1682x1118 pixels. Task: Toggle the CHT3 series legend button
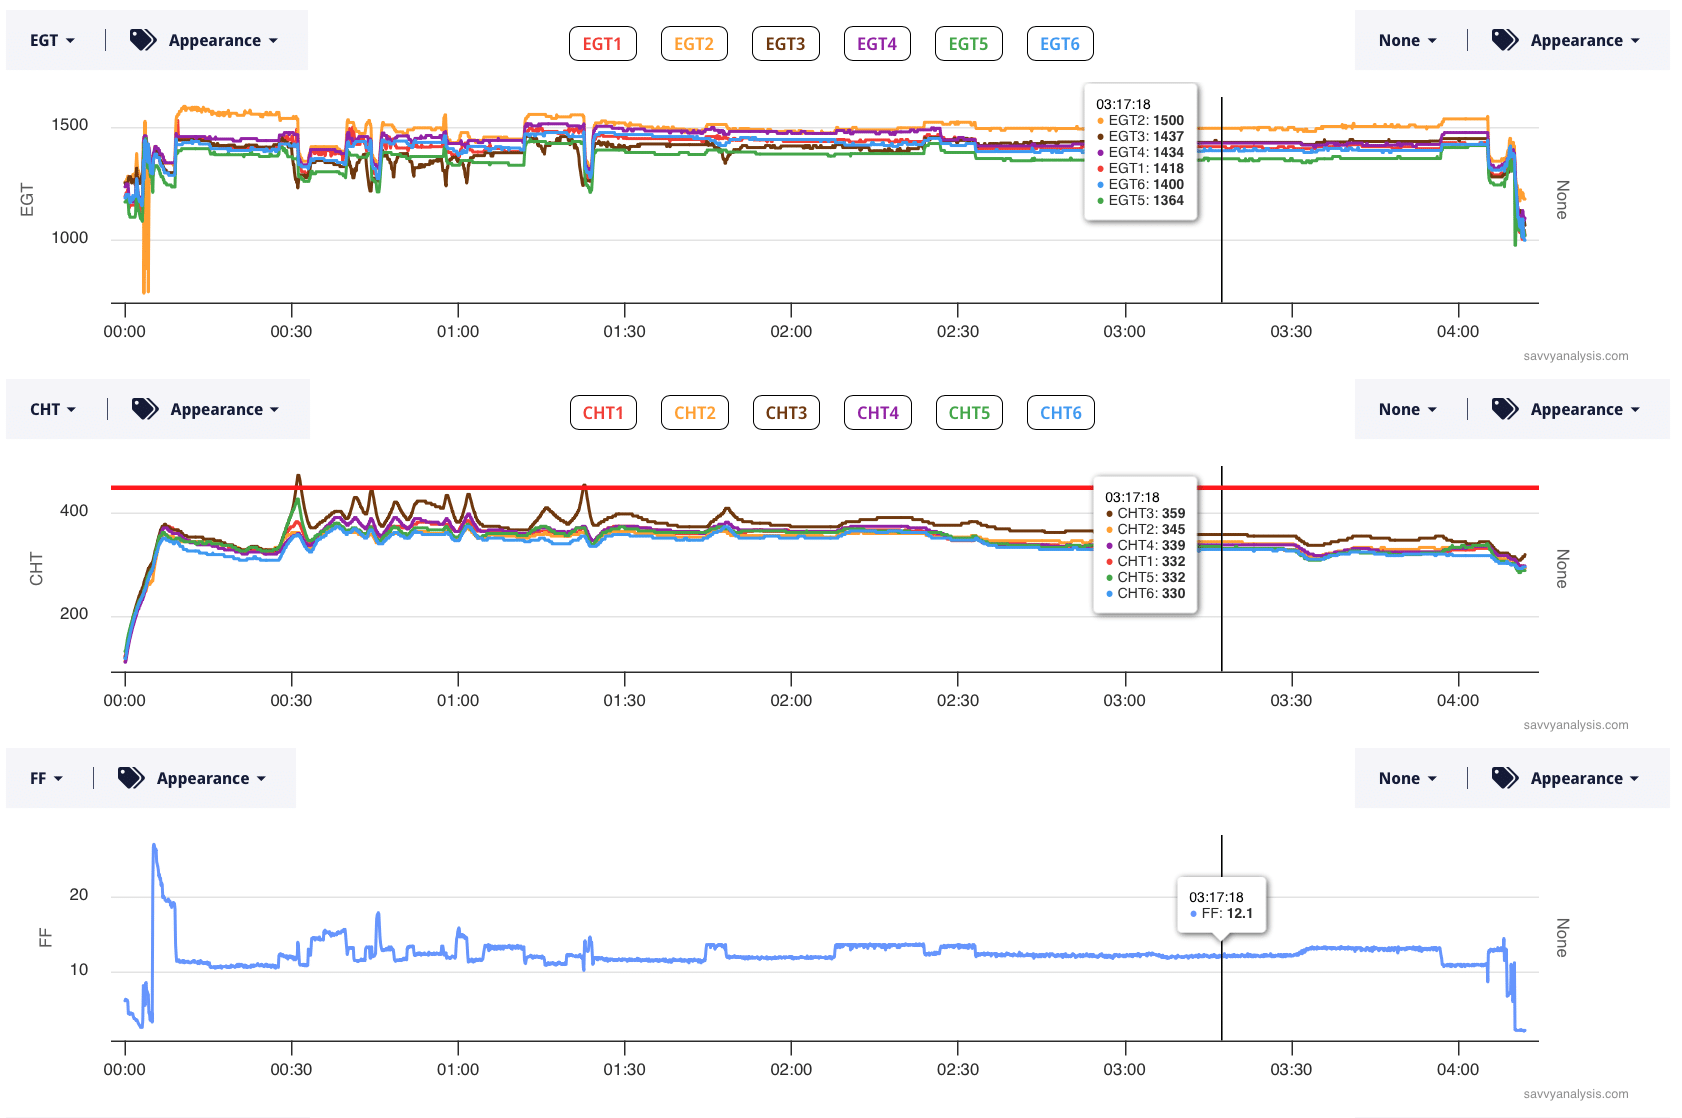[785, 413]
